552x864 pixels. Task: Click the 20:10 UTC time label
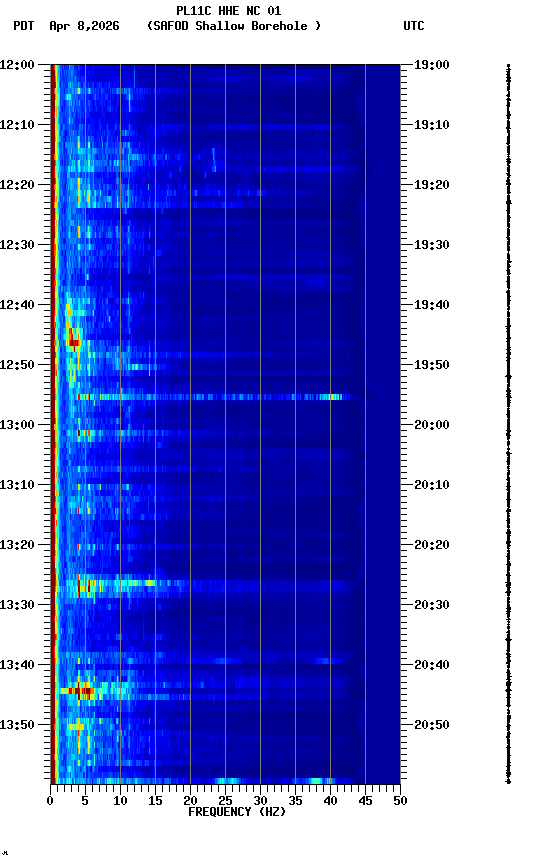432,485
